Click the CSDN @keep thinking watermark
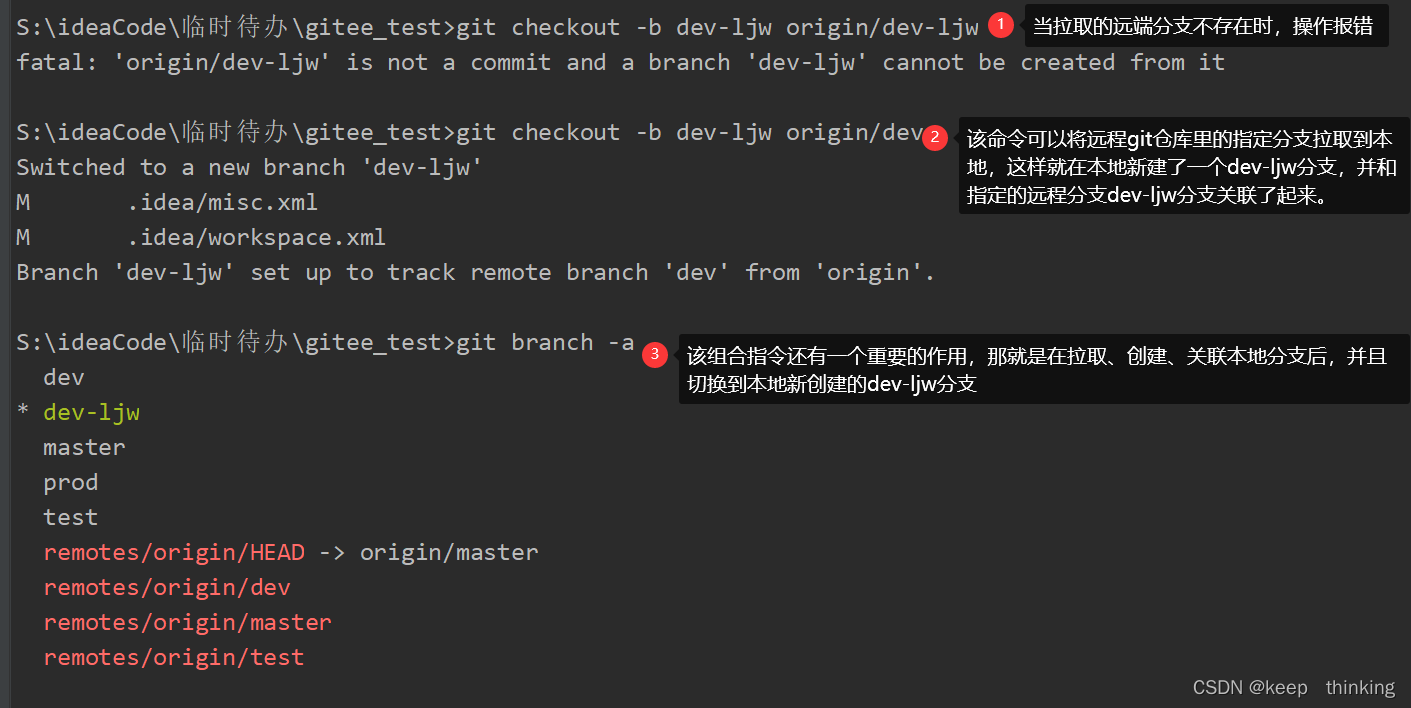Viewport: 1411px width, 708px height. click(x=1293, y=687)
